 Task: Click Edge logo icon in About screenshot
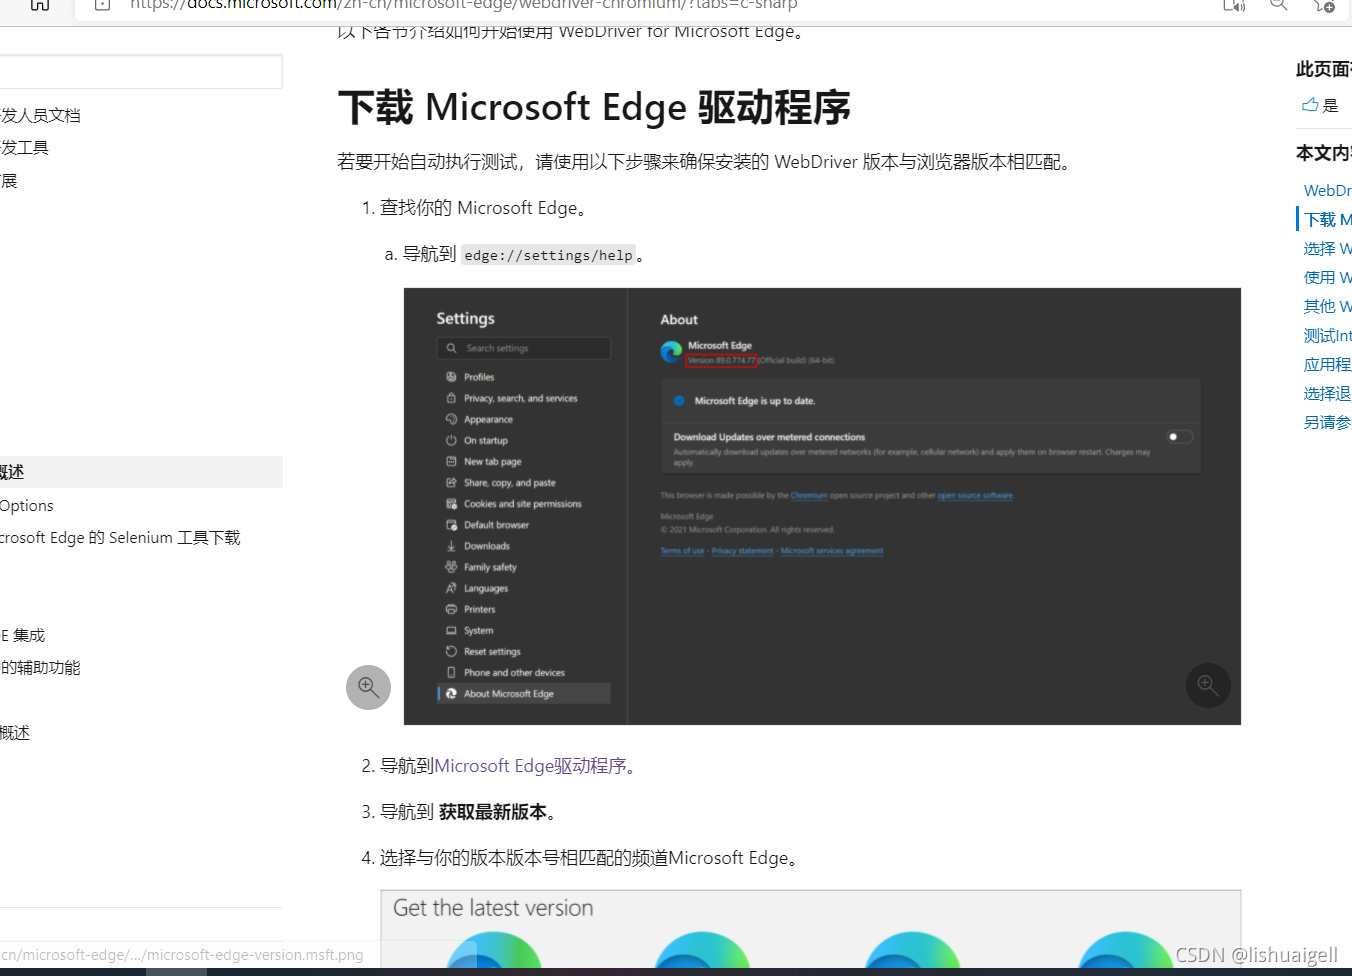pyautogui.click(x=671, y=352)
